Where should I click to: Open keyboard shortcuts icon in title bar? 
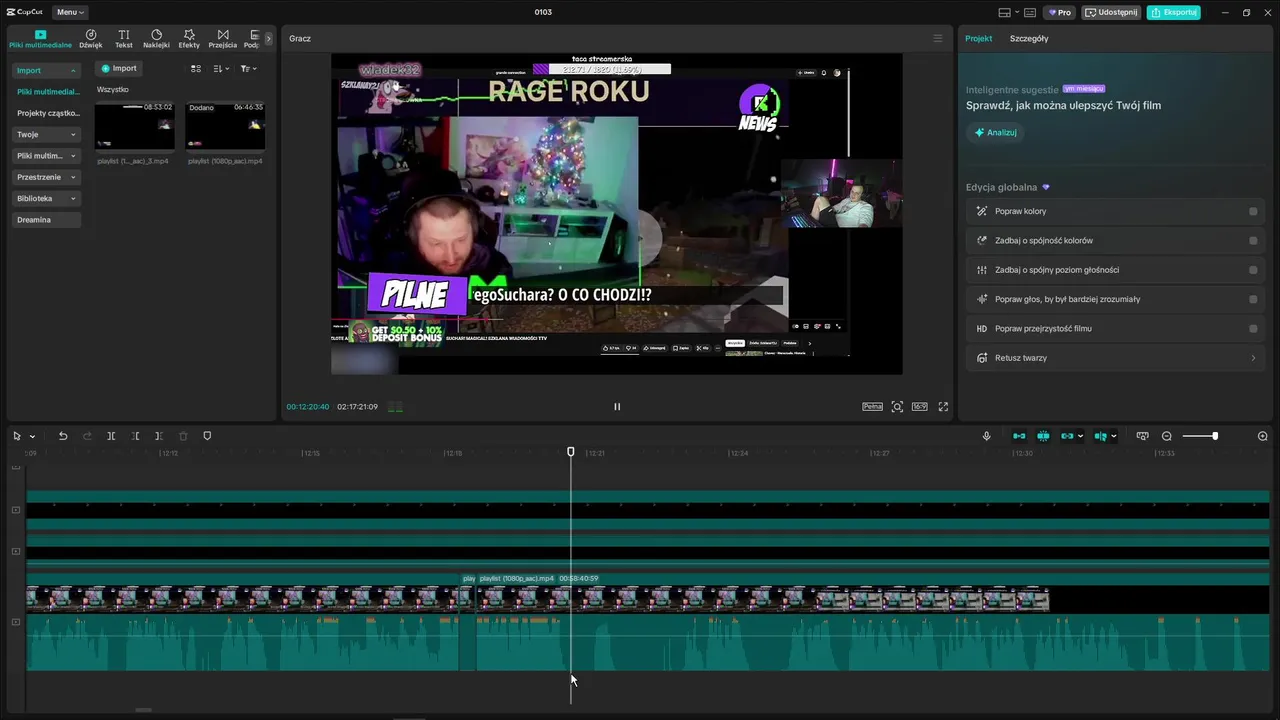[x=1030, y=12]
